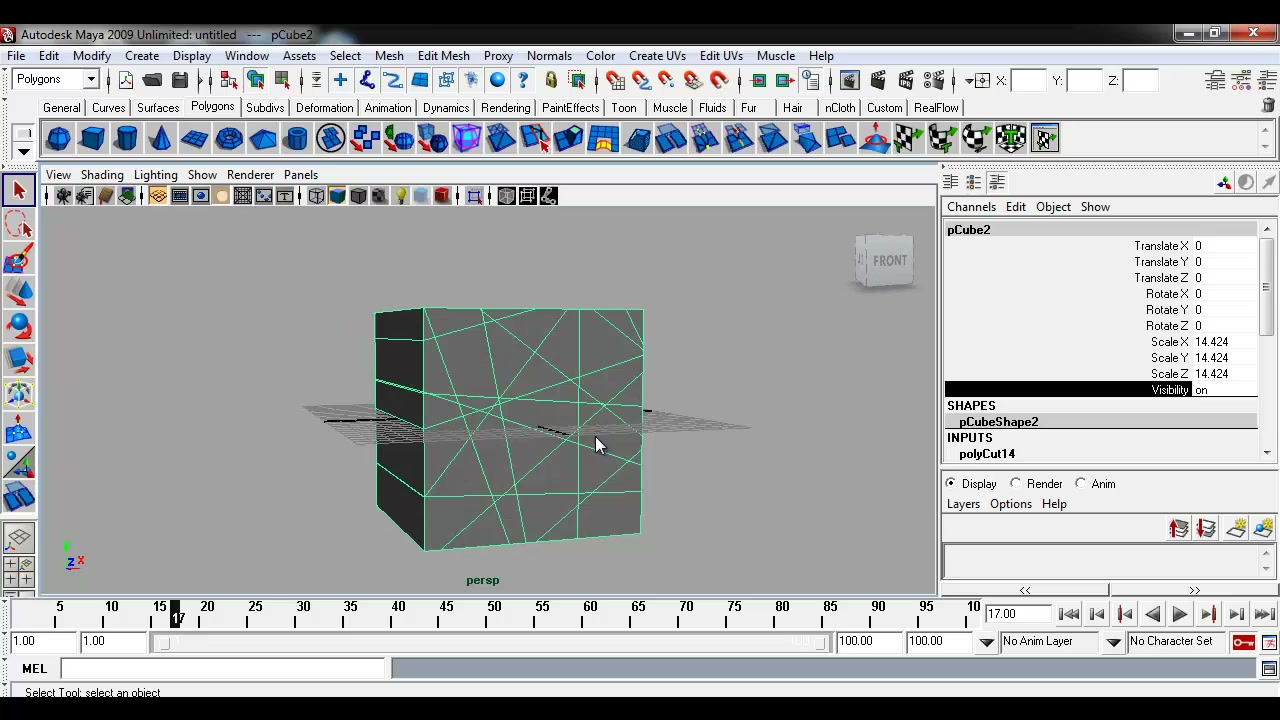Open the Polygons menu set dropdown
Viewport: 1280px width, 720px height.
(x=55, y=80)
